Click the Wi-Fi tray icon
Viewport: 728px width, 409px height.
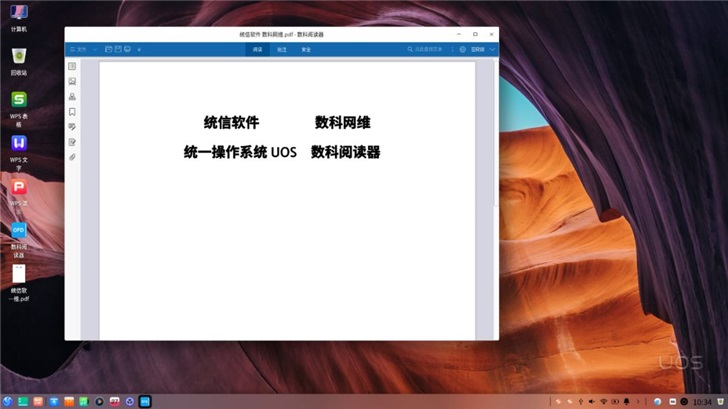point(603,402)
